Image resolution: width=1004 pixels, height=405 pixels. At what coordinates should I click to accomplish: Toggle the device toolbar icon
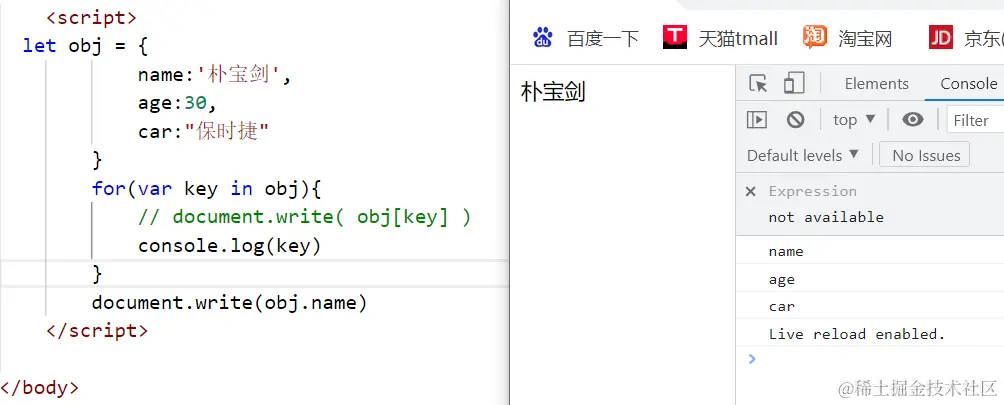point(794,83)
